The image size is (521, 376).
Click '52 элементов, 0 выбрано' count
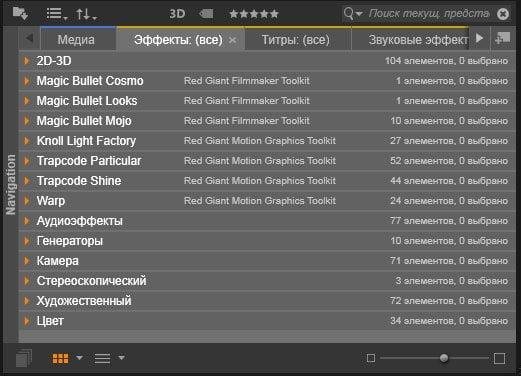[x=449, y=161]
